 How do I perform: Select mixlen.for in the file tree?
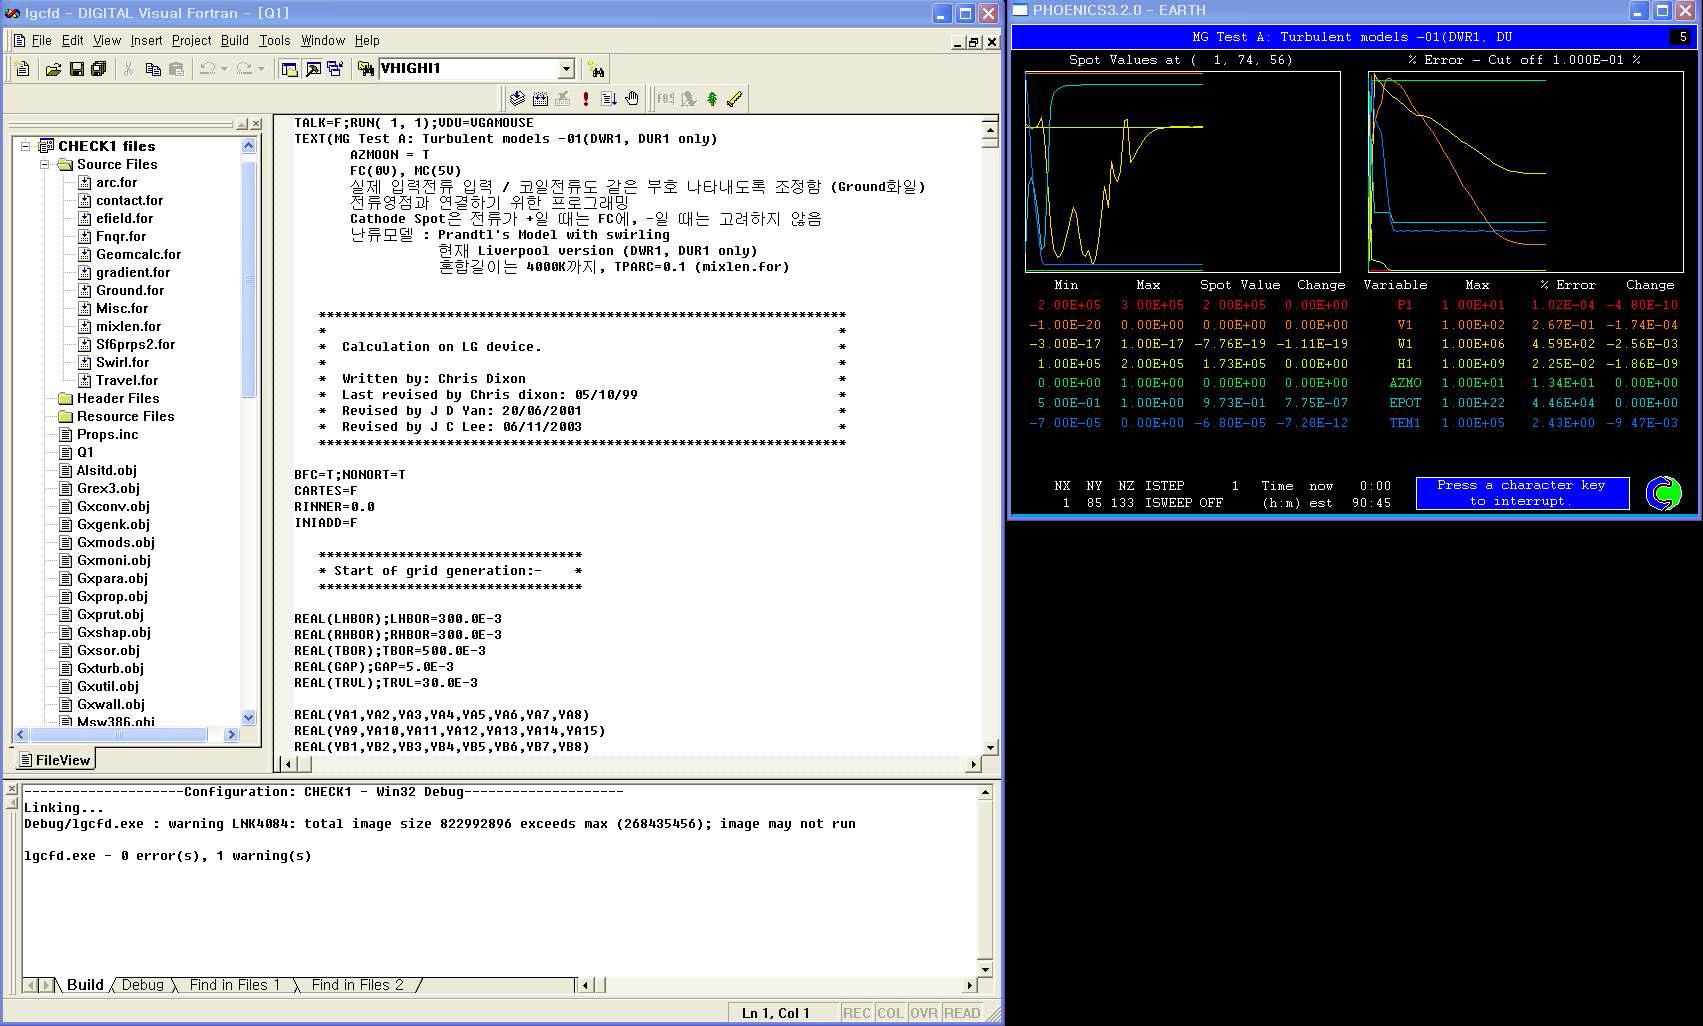point(128,326)
